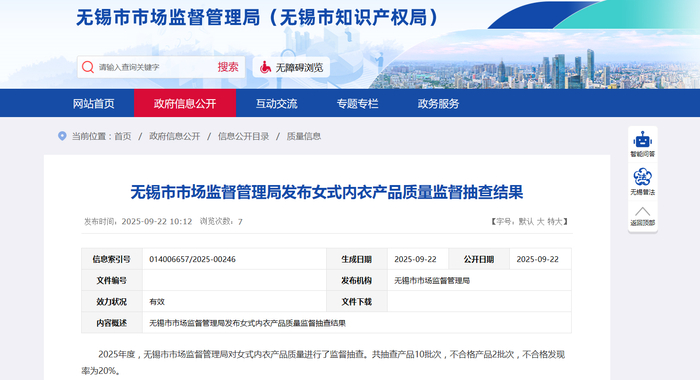Click the 生成日期 value 2025-09-22
This screenshot has width=700, height=380.
point(415,259)
